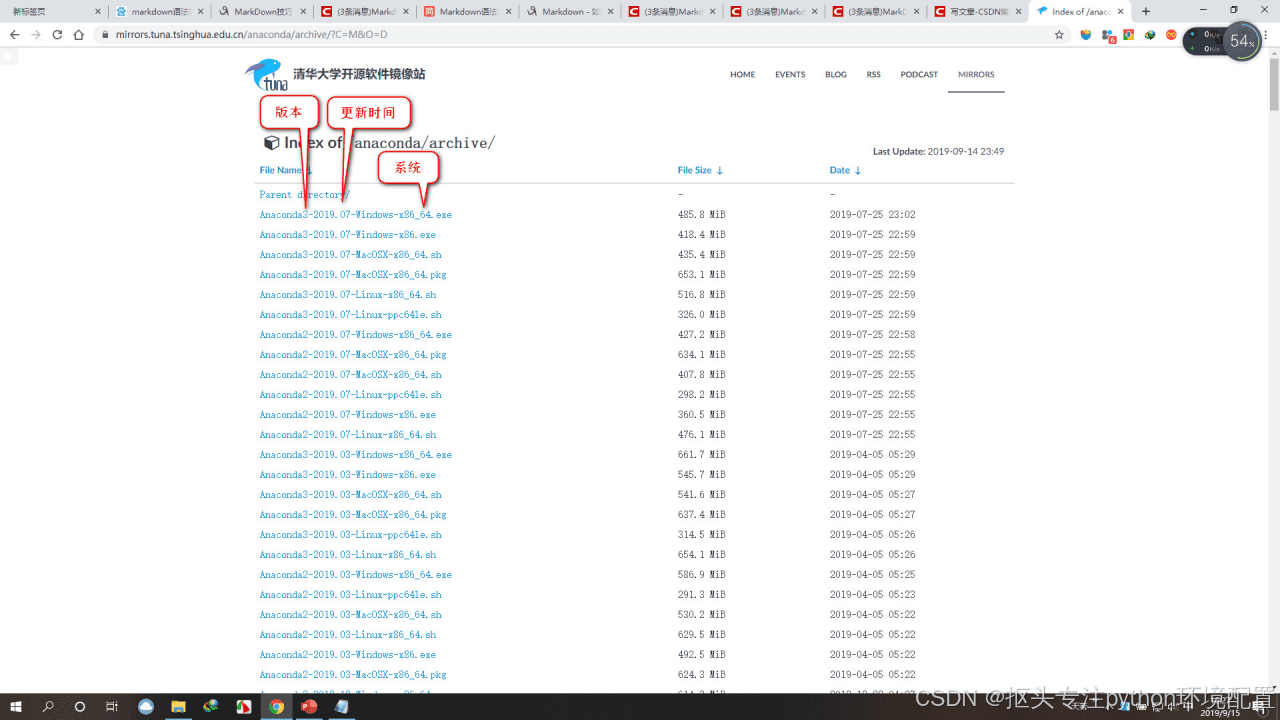Viewport: 1280px width, 720px height.
Task: Sort the listing by Date arrow
Action: tap(857, 171)
